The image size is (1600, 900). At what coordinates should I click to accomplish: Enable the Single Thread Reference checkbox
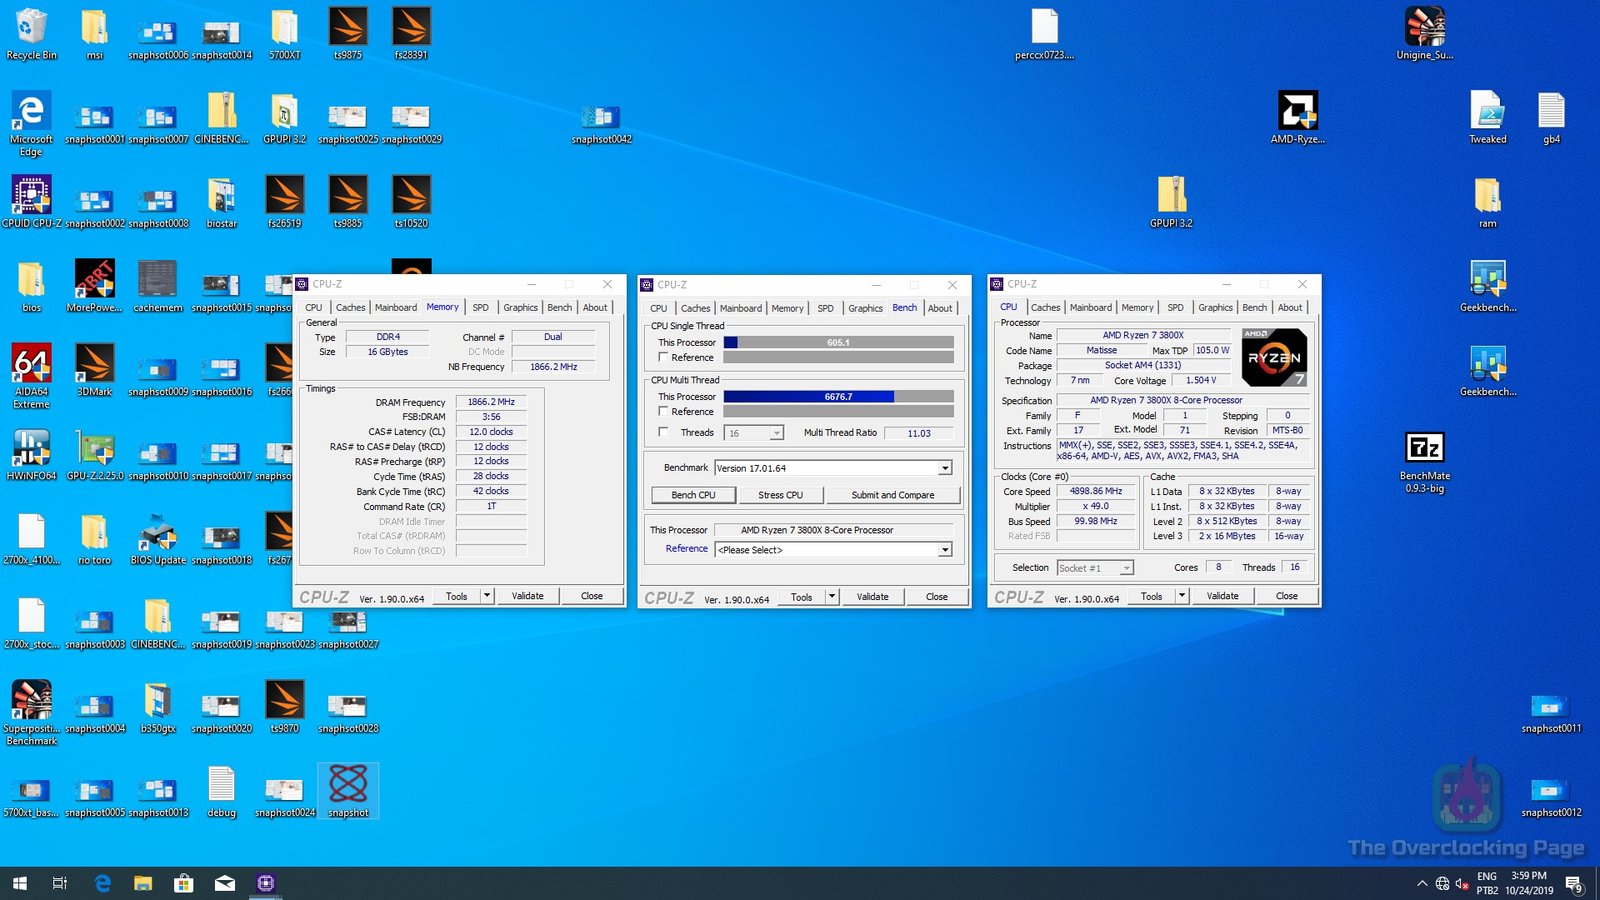pos(663,357)
